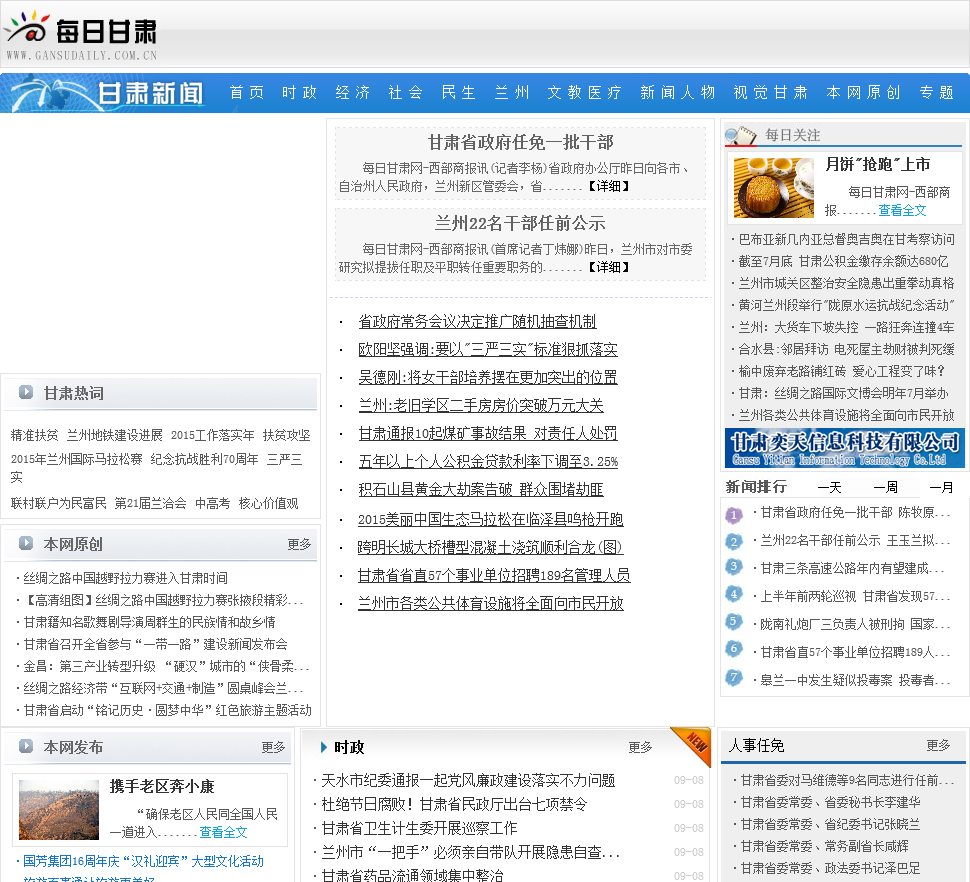Screen dimensions: 970x882
Task: Switch news ranking to 一月 tab
Action: point(942,487)
